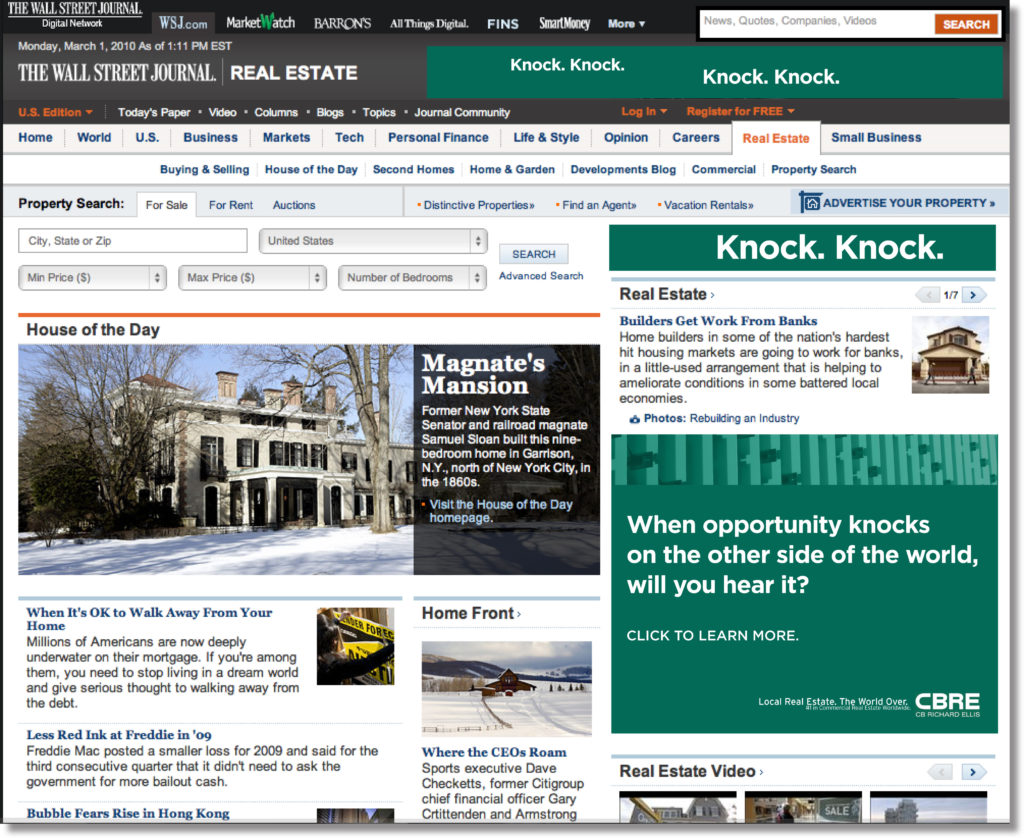This screenshot has width=1024, height=838.
Task: Click the orange SEARCH button at top
Action: point(966,24)
